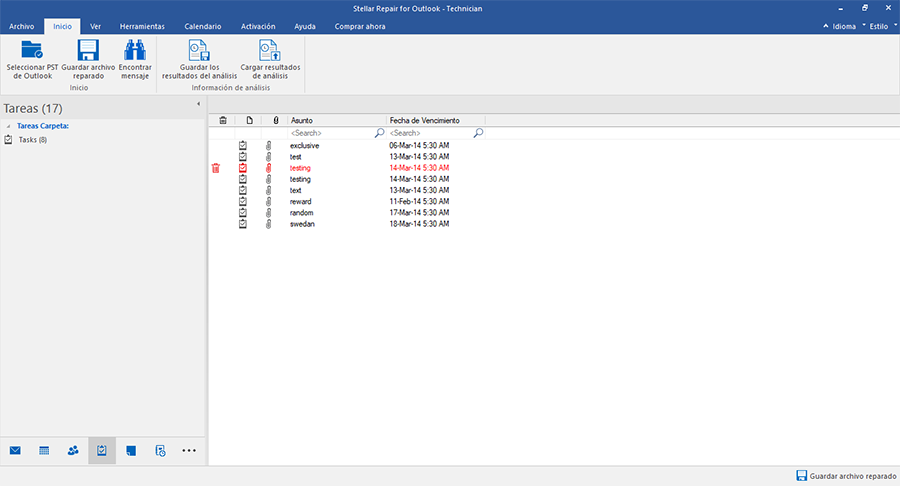Select red 'testing' task subject

(x=300, y=168)
